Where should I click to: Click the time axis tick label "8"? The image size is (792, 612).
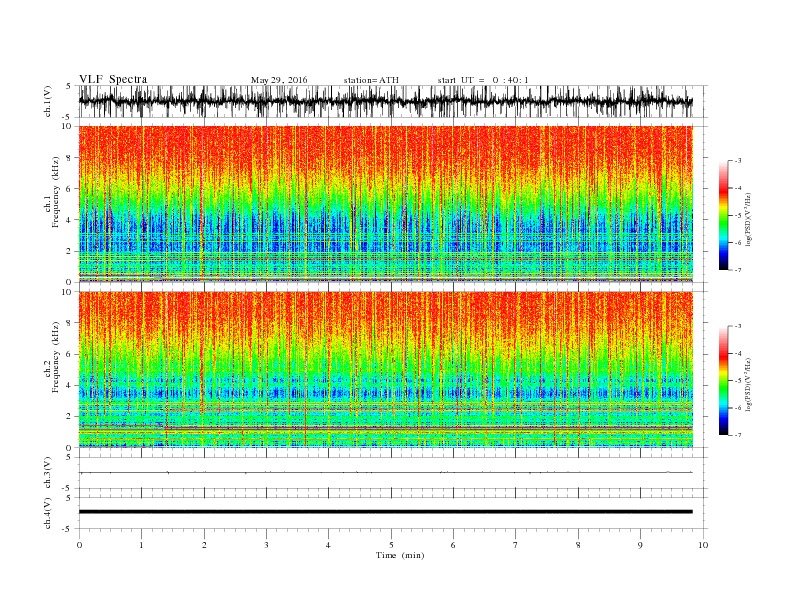[578, 545]
